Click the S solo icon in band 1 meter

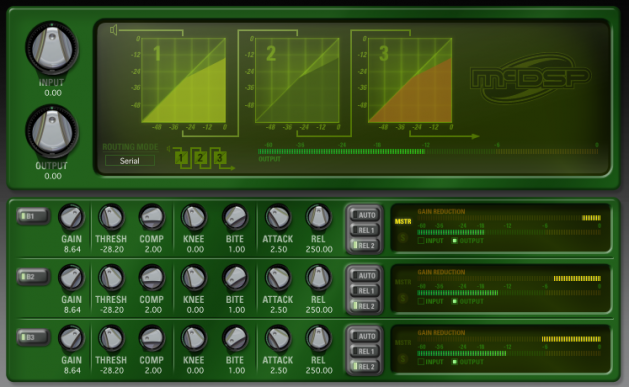tap(404, 238)
